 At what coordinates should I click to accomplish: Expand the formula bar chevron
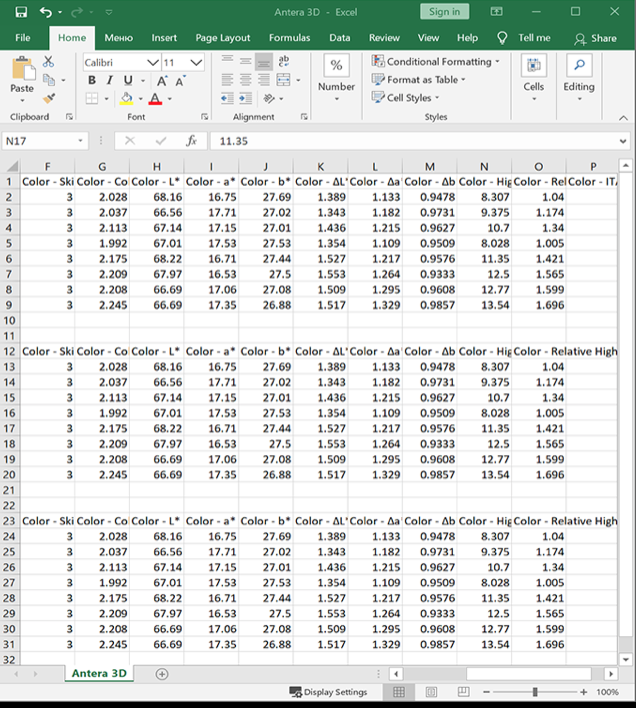[623, 141]
